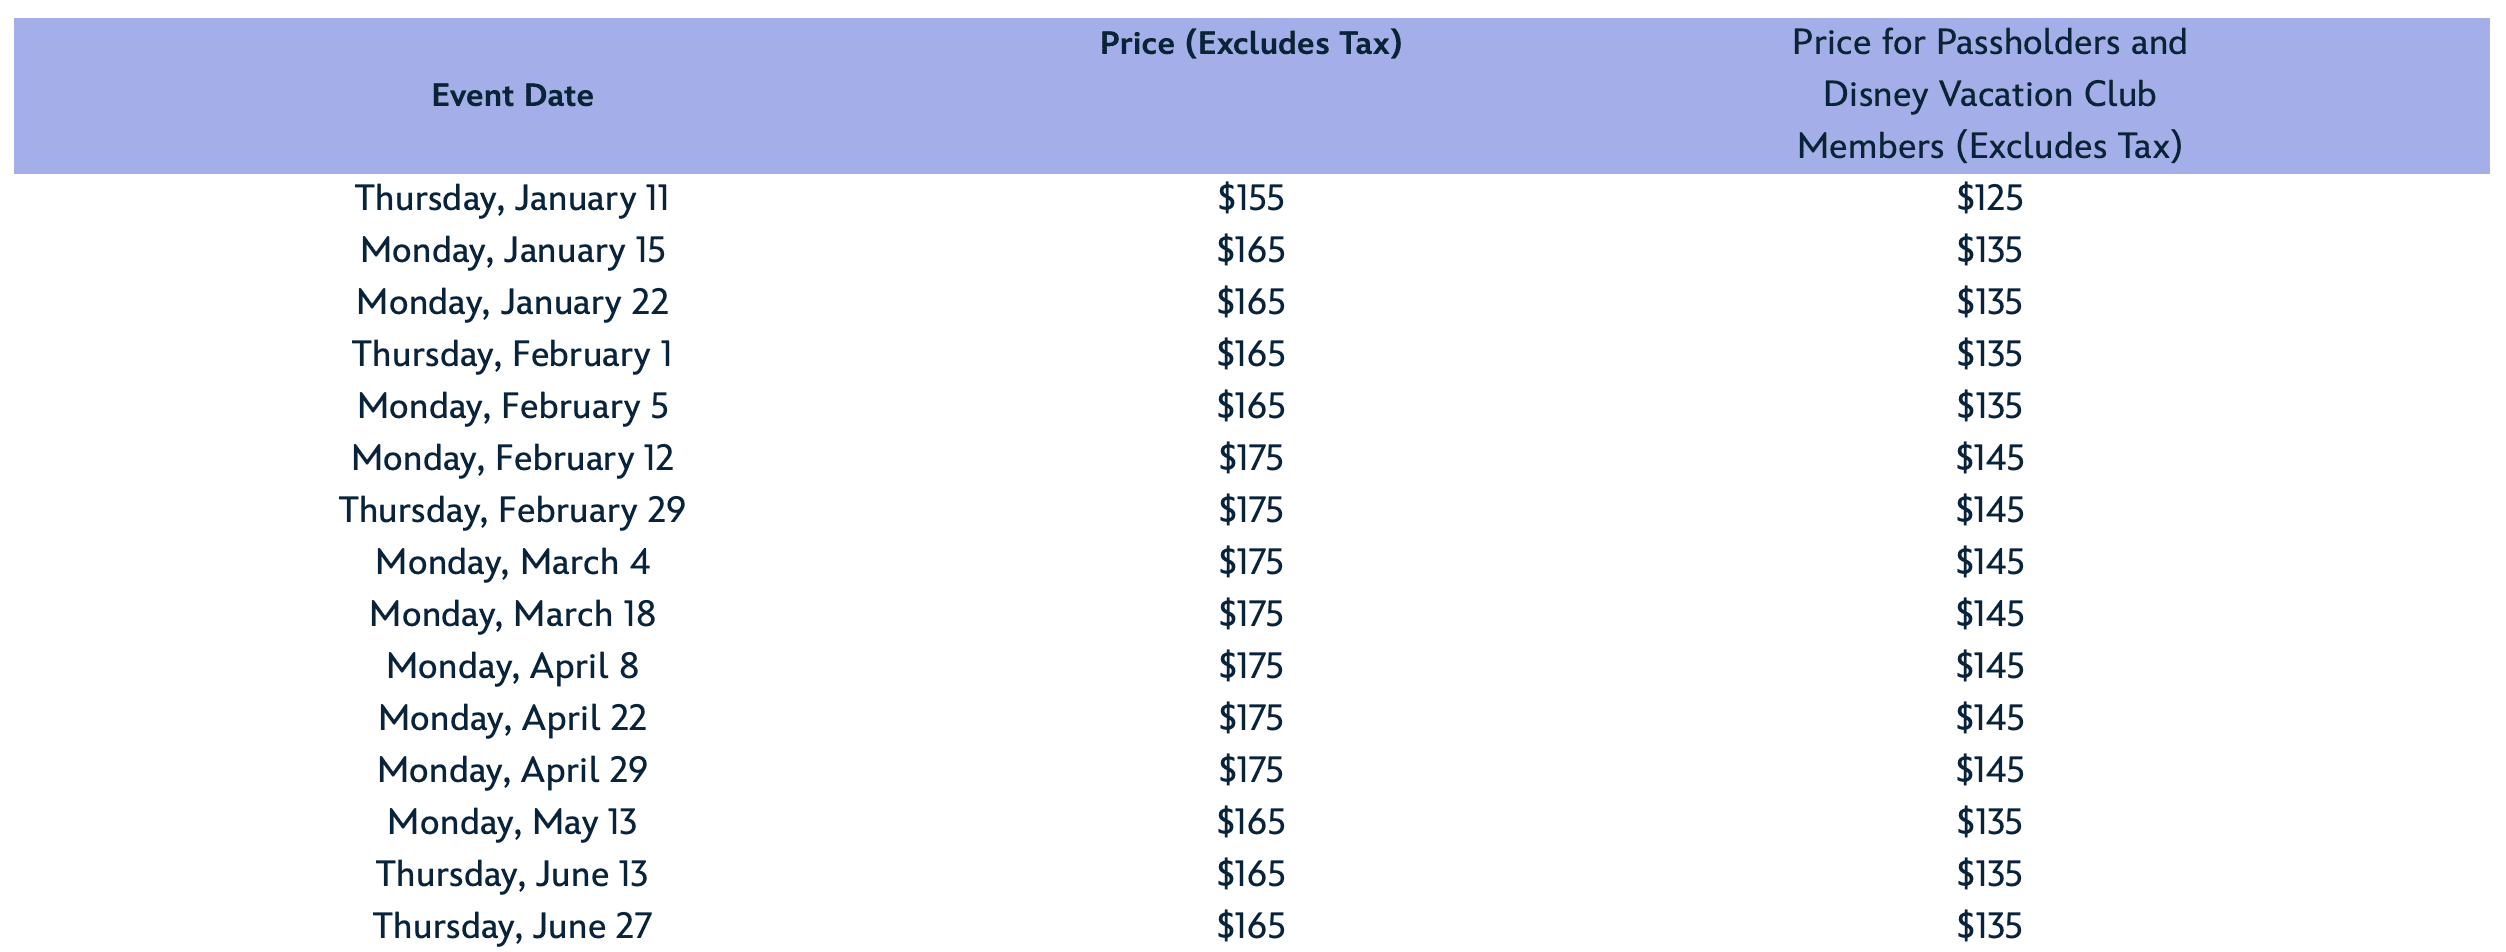Select the Thursday, January 11 date cell

coord(512,198)
